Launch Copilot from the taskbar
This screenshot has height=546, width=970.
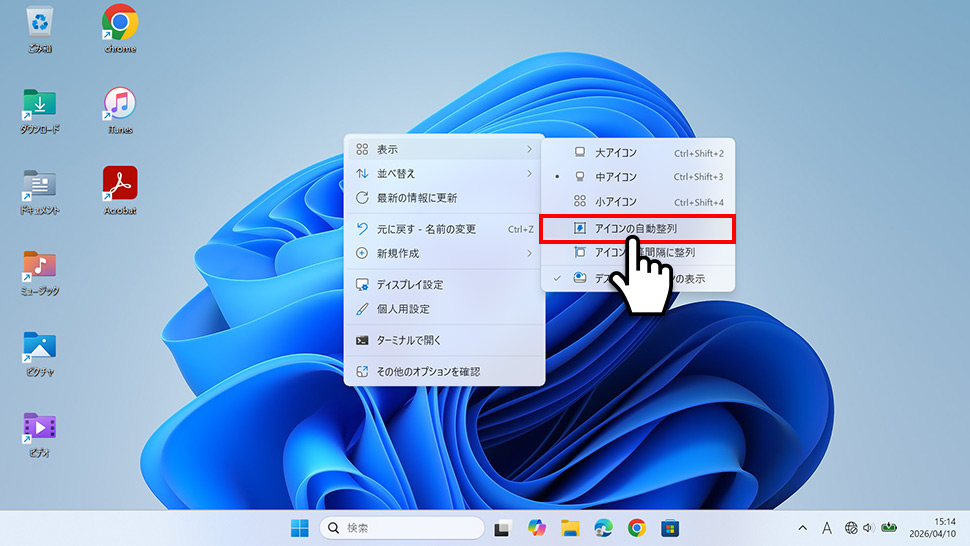click(536, 528)
